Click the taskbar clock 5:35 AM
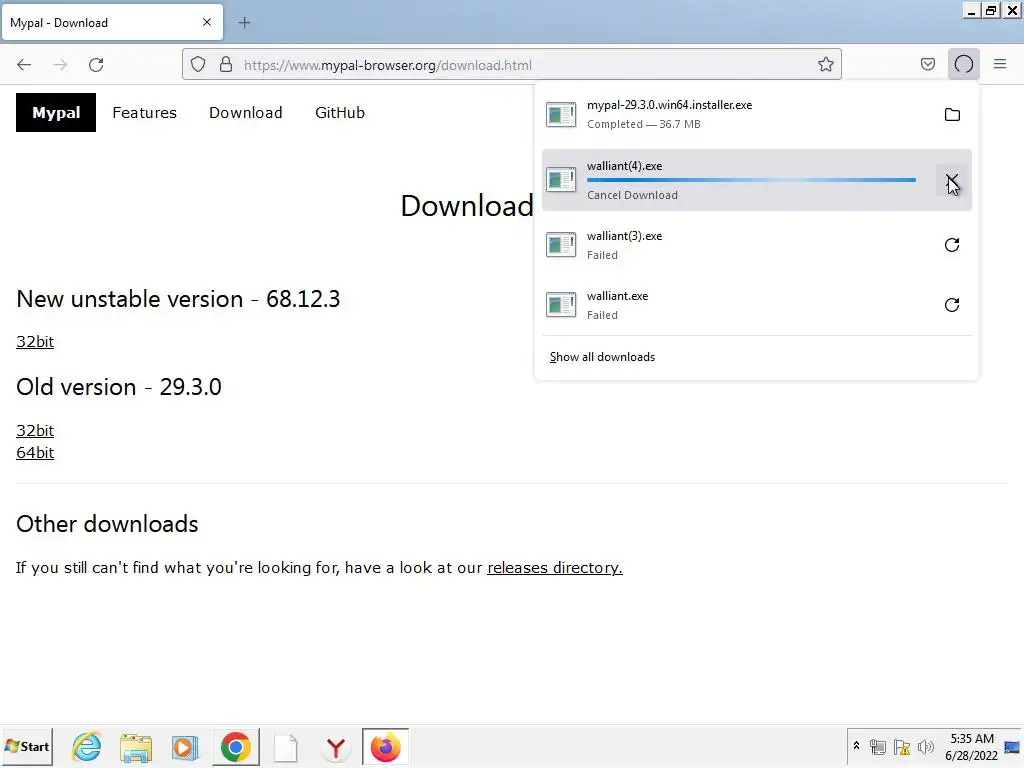Viewport: 1024px width, 768px height. click(x=972, y=746)
